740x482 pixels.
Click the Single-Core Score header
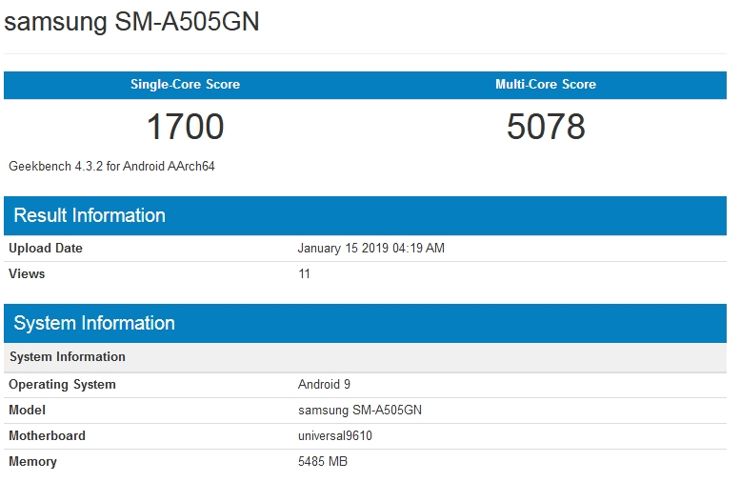coord(185,85)
